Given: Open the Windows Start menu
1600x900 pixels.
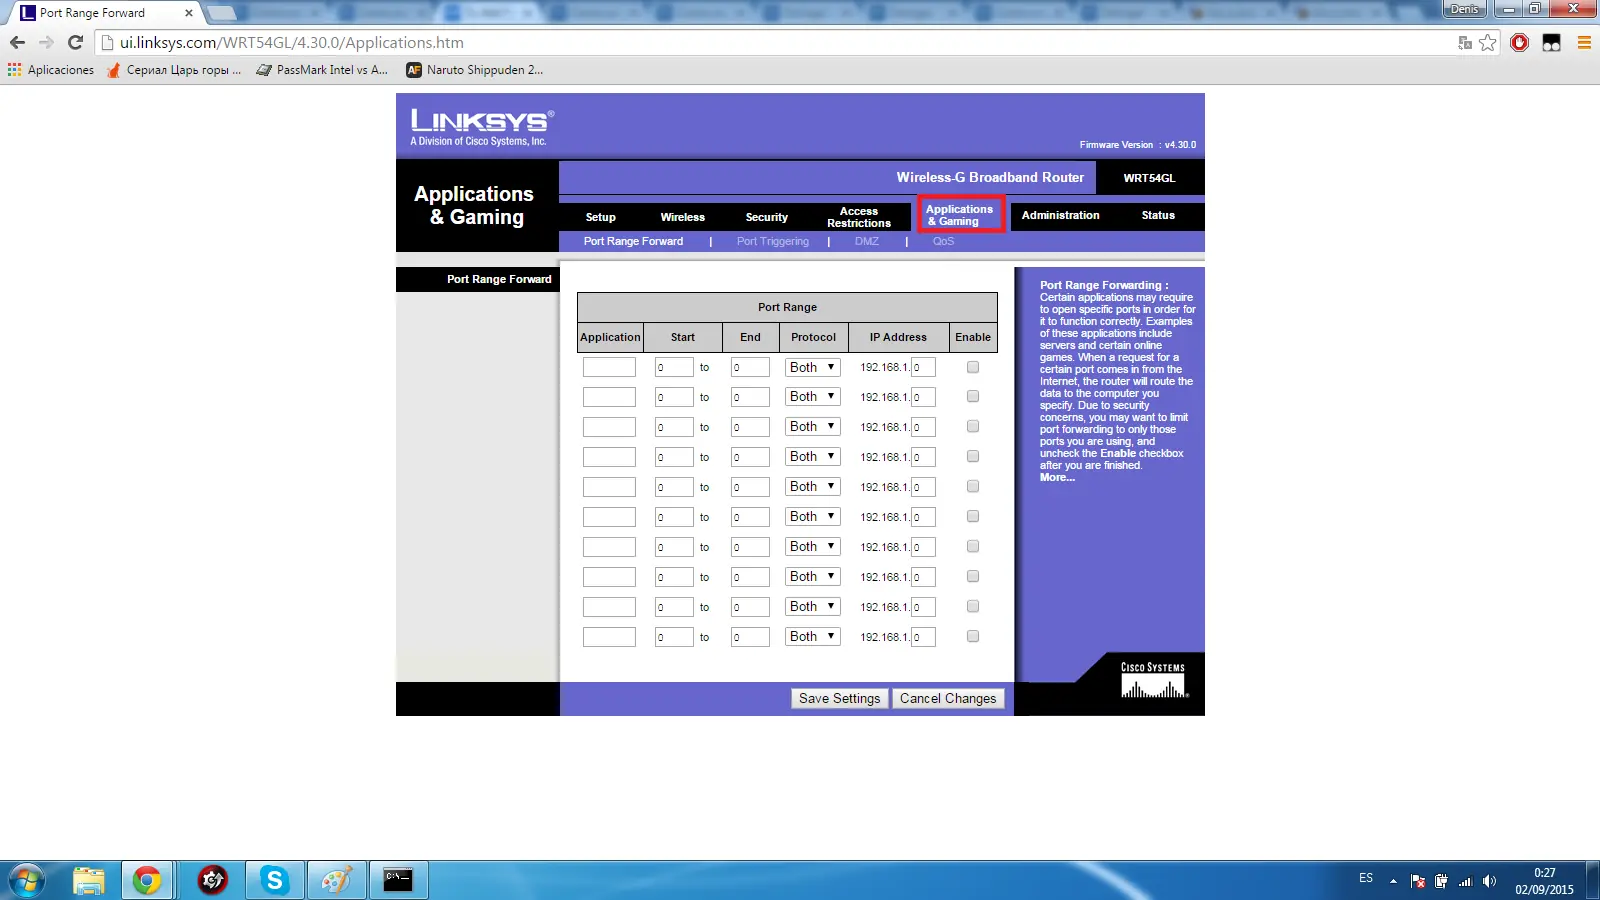Looking at the screenshot, I should pyautogui.click(x=27, y=881).
